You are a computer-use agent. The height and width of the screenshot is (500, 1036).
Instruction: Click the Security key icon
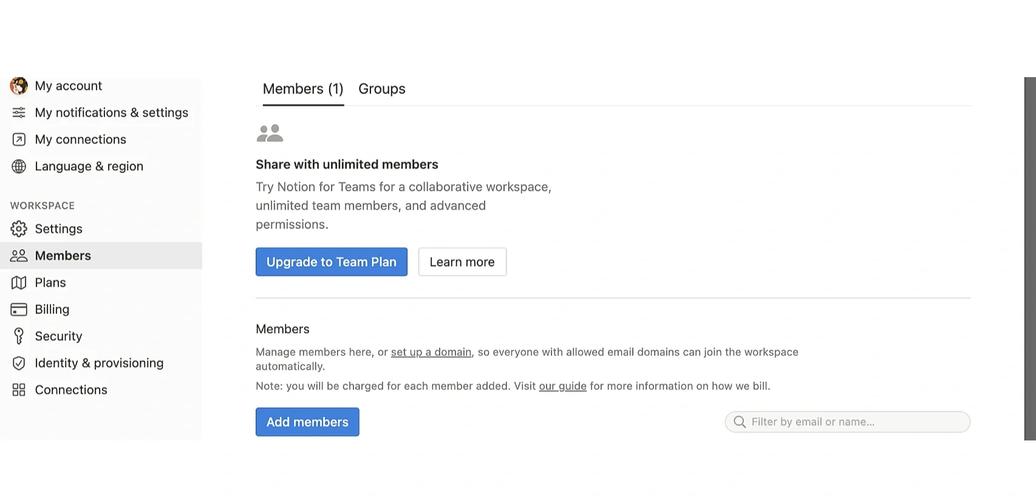[18, 337]
